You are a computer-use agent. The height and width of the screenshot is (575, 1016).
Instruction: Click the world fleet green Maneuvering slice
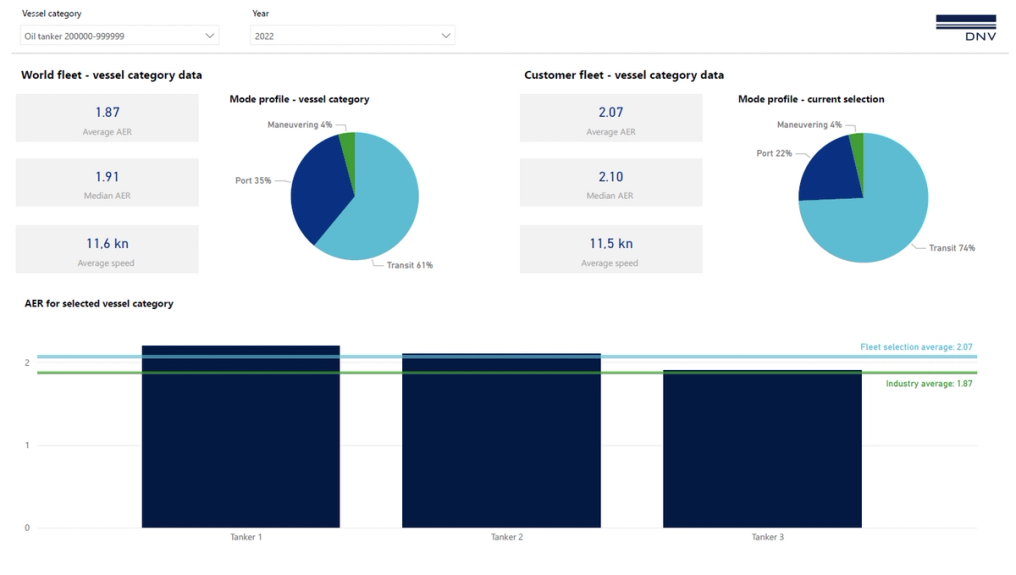click(349, 152)
